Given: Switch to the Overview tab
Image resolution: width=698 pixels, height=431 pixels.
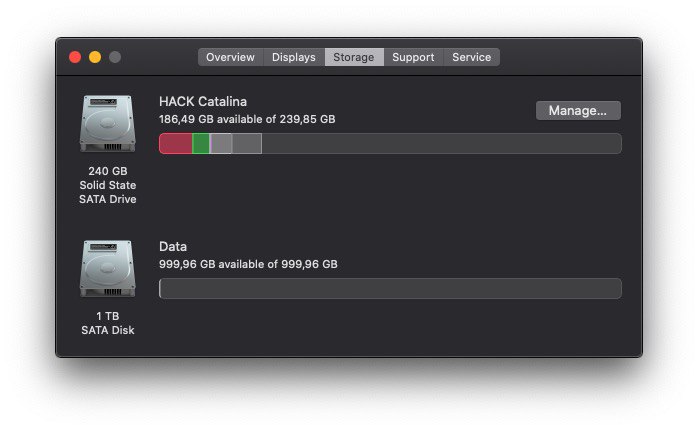Looking at the screenshot, I should pyautogui.click(x=230, y=57).
